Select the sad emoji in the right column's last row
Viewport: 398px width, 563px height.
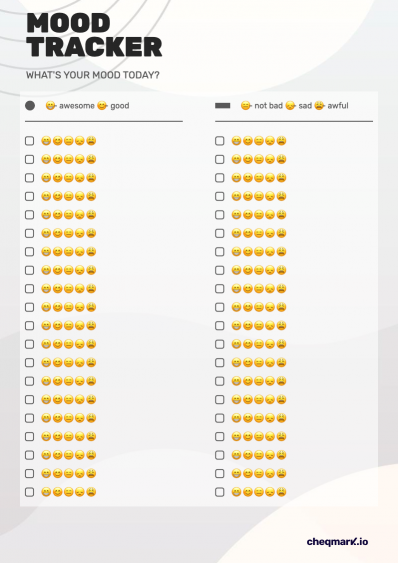(x=270, y=492)
